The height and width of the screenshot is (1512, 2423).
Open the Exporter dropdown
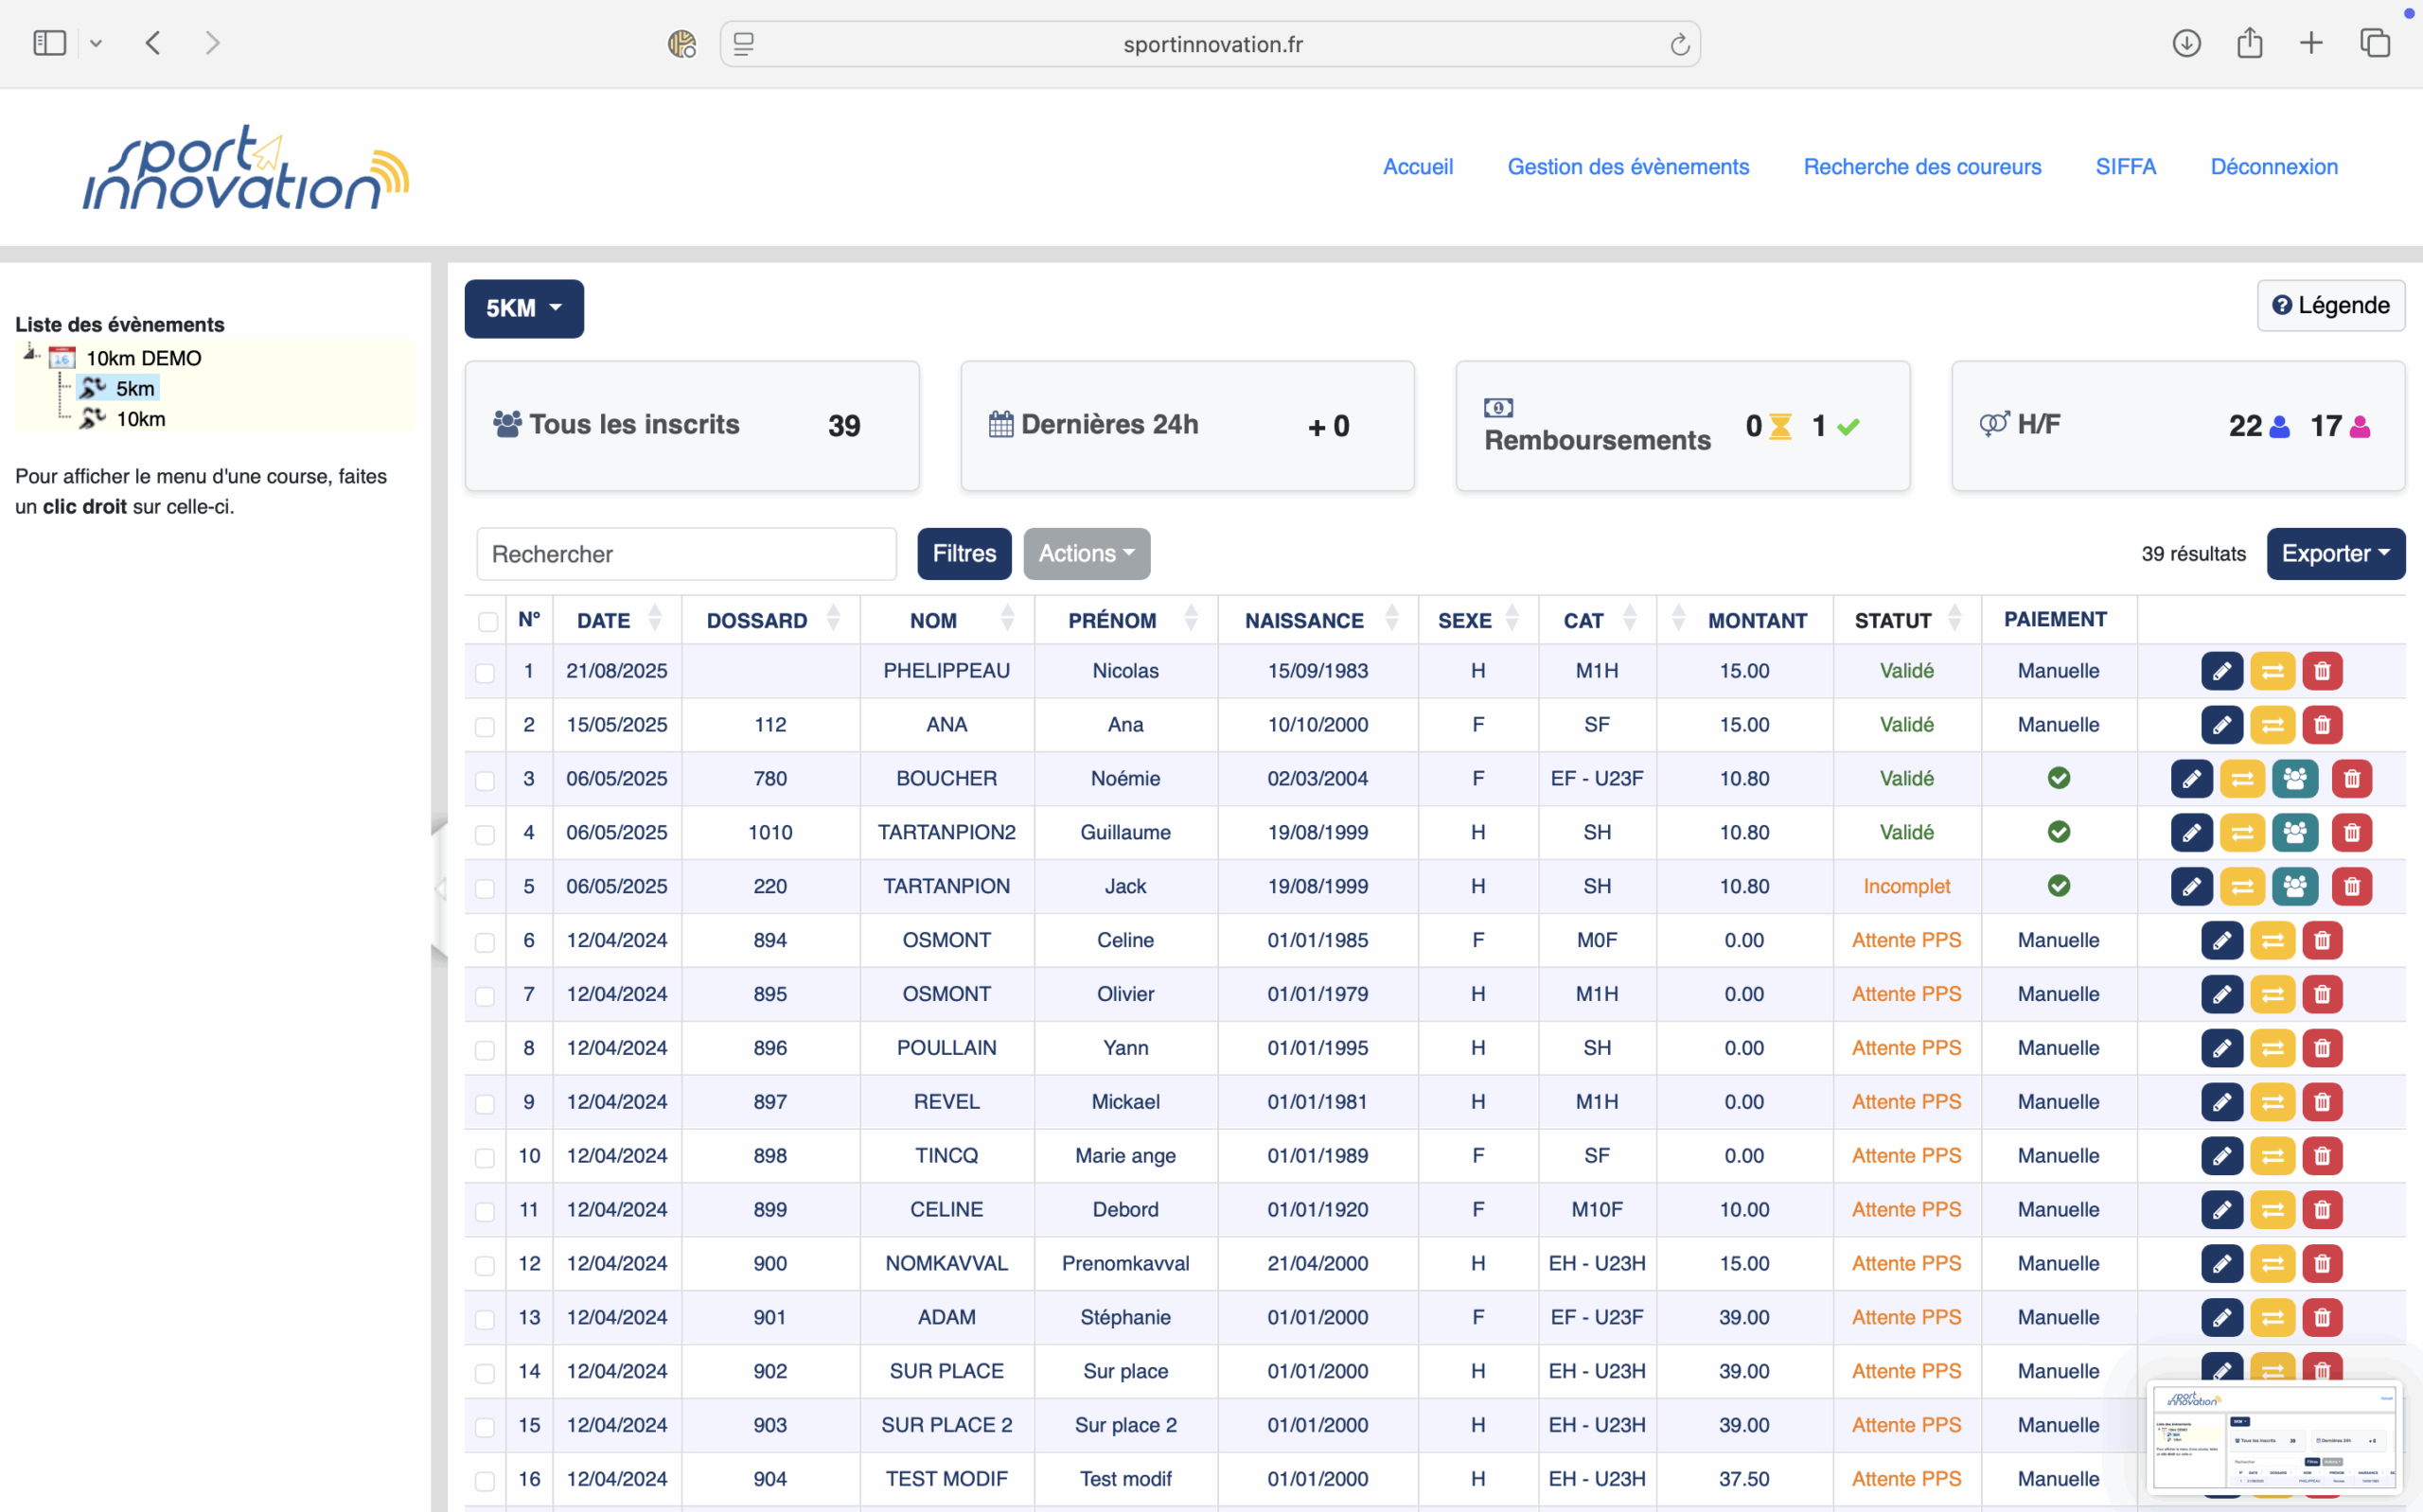(2334, 554)
